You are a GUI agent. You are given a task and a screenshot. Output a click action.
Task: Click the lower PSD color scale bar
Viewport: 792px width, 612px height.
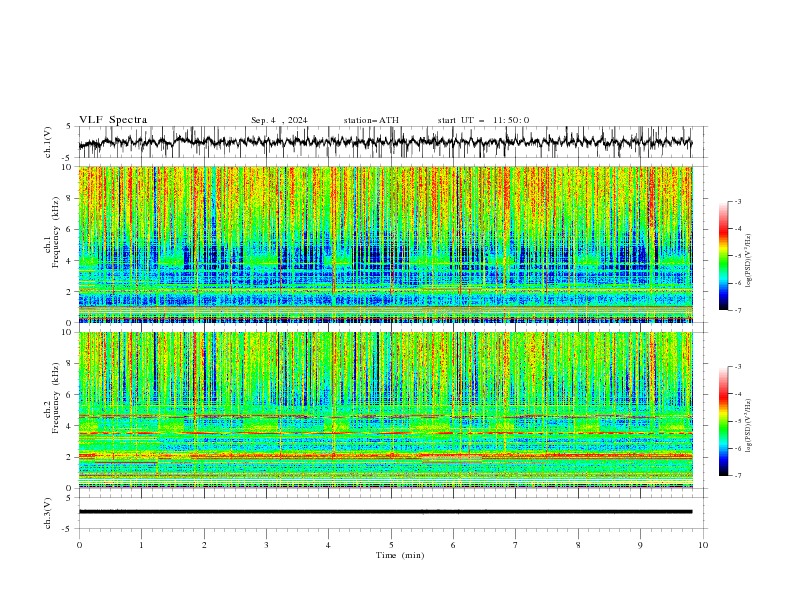(723, 421)
